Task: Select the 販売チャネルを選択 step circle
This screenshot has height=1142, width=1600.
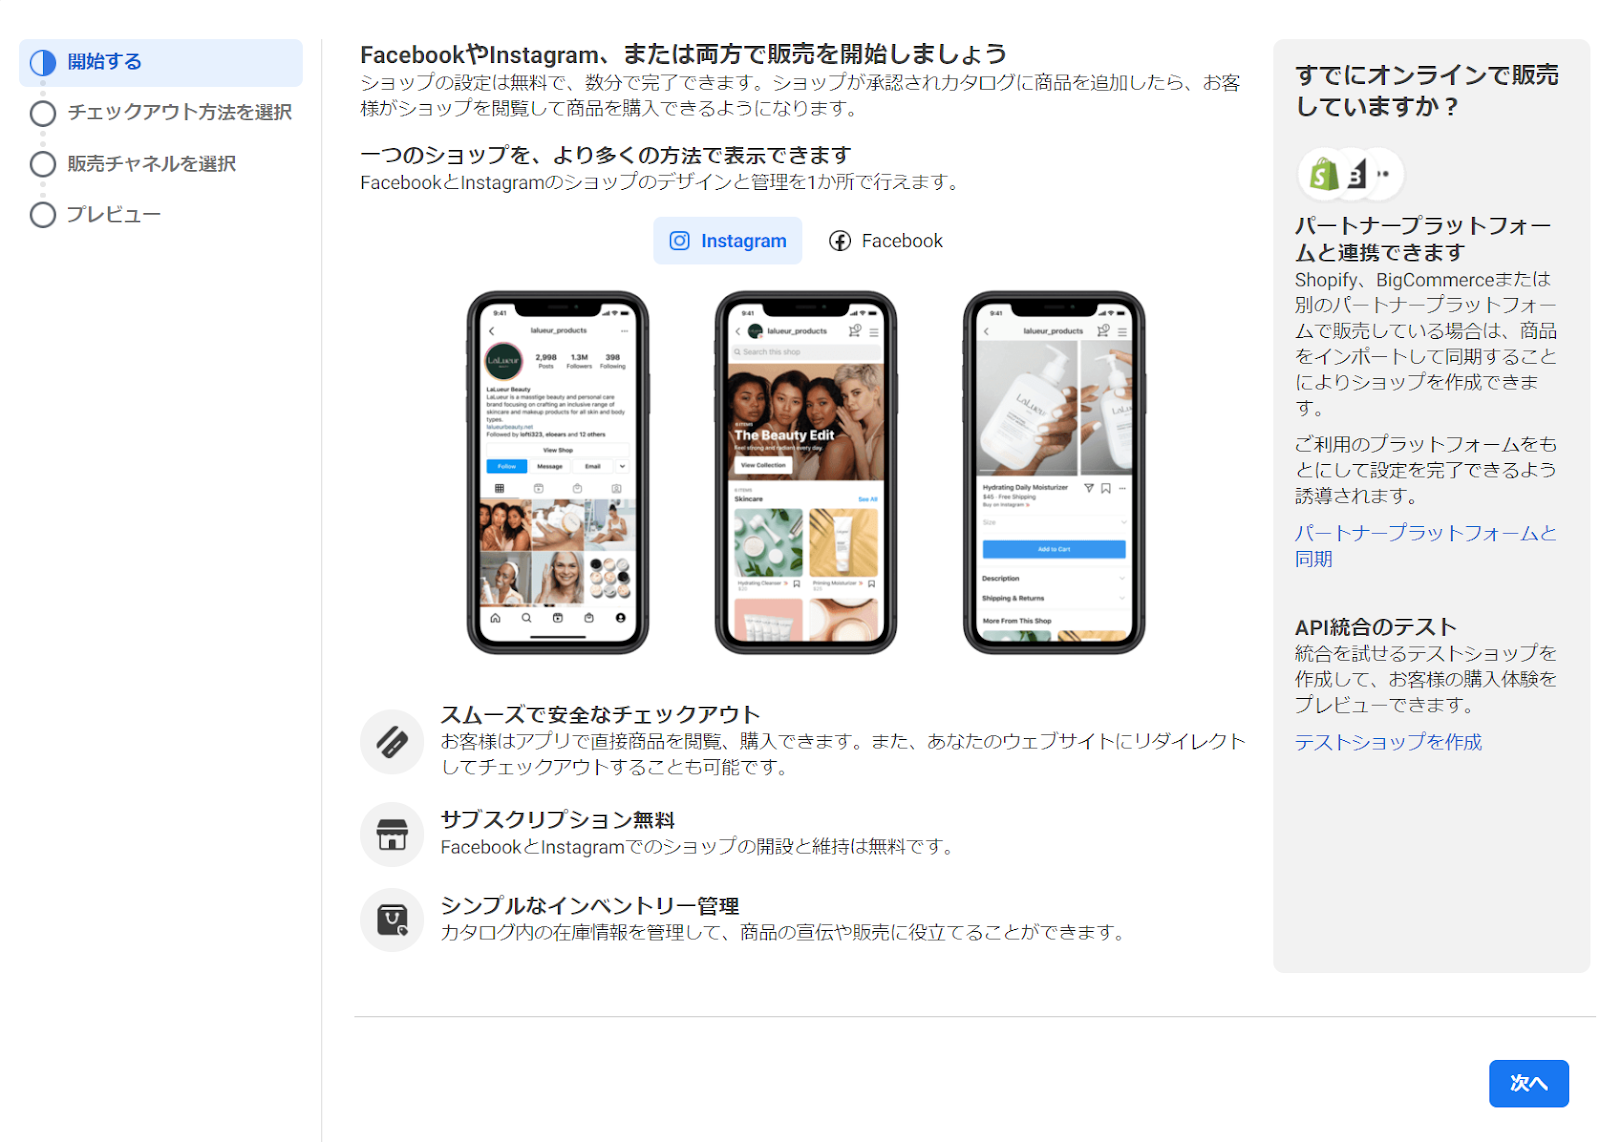Action: tap(43, 164)
